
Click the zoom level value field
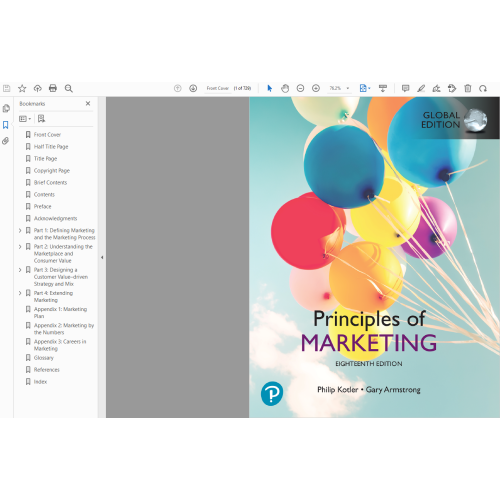coord(335,88)
